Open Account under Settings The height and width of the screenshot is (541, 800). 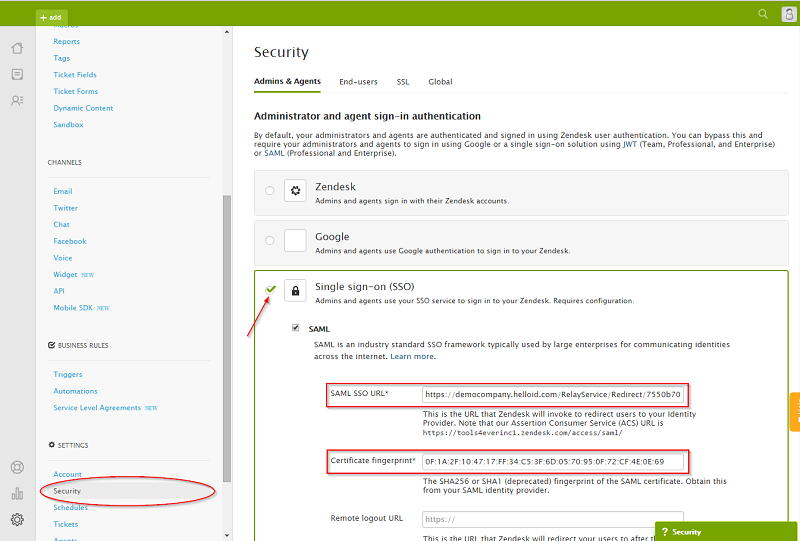[67, 475]
